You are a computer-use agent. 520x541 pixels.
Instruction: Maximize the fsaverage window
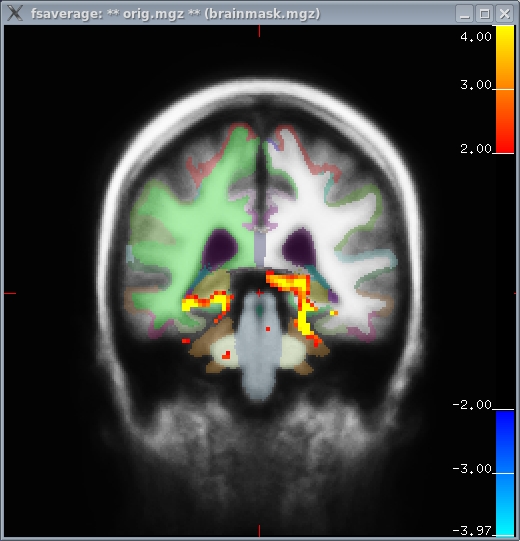tap(484, 14)
